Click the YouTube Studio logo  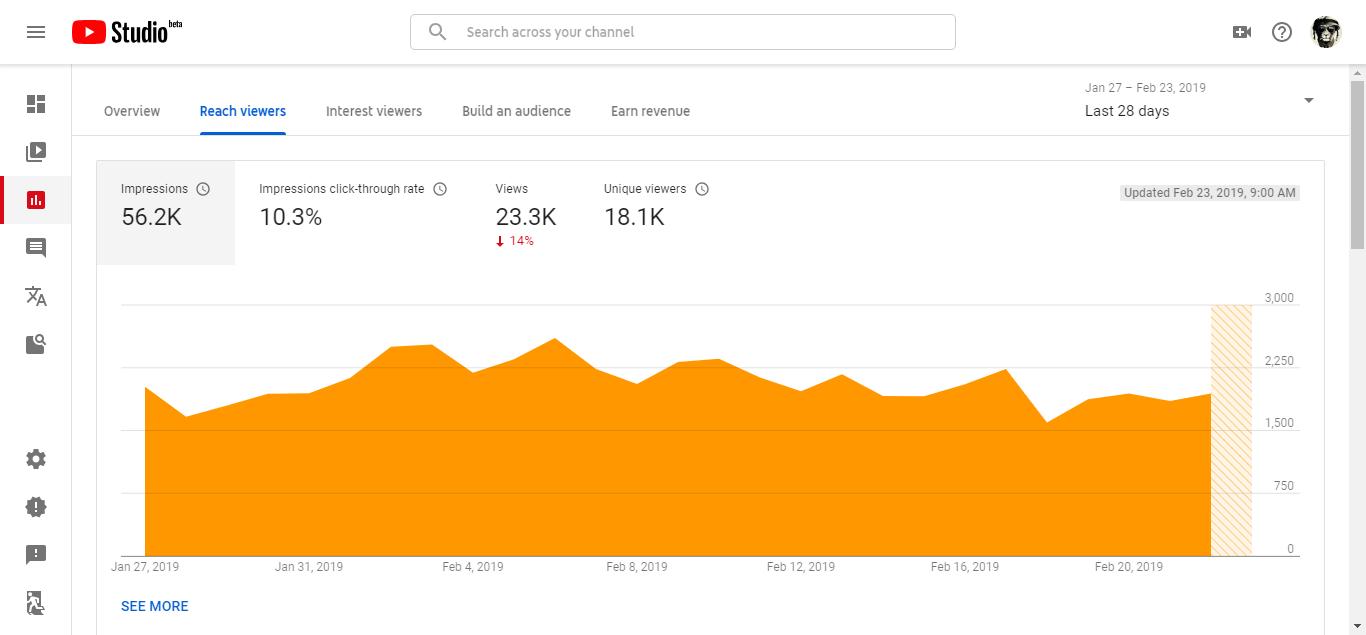pos(127,32)
